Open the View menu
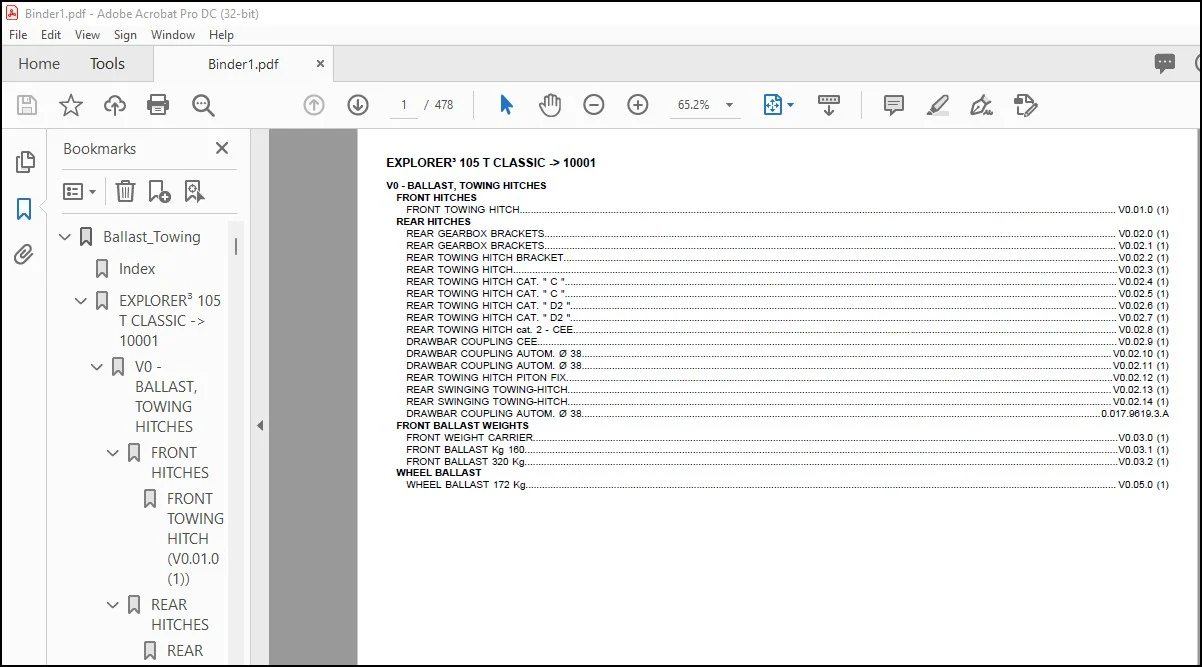Screen dimensions: 1202x667 click(88, 34)
